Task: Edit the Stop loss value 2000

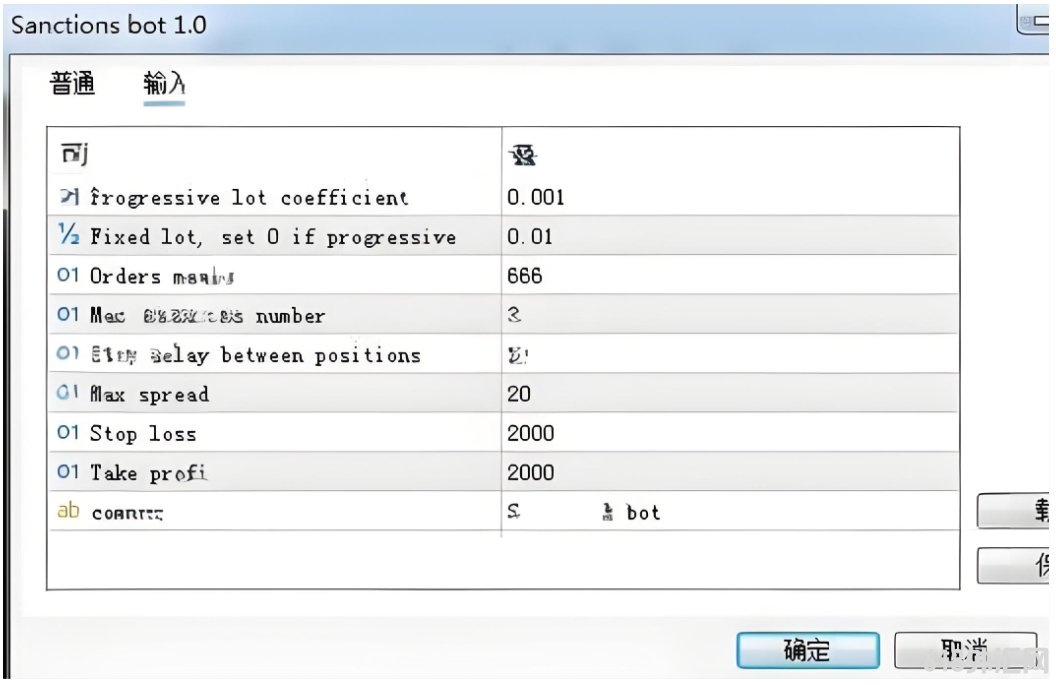Action: click(730, 433)
